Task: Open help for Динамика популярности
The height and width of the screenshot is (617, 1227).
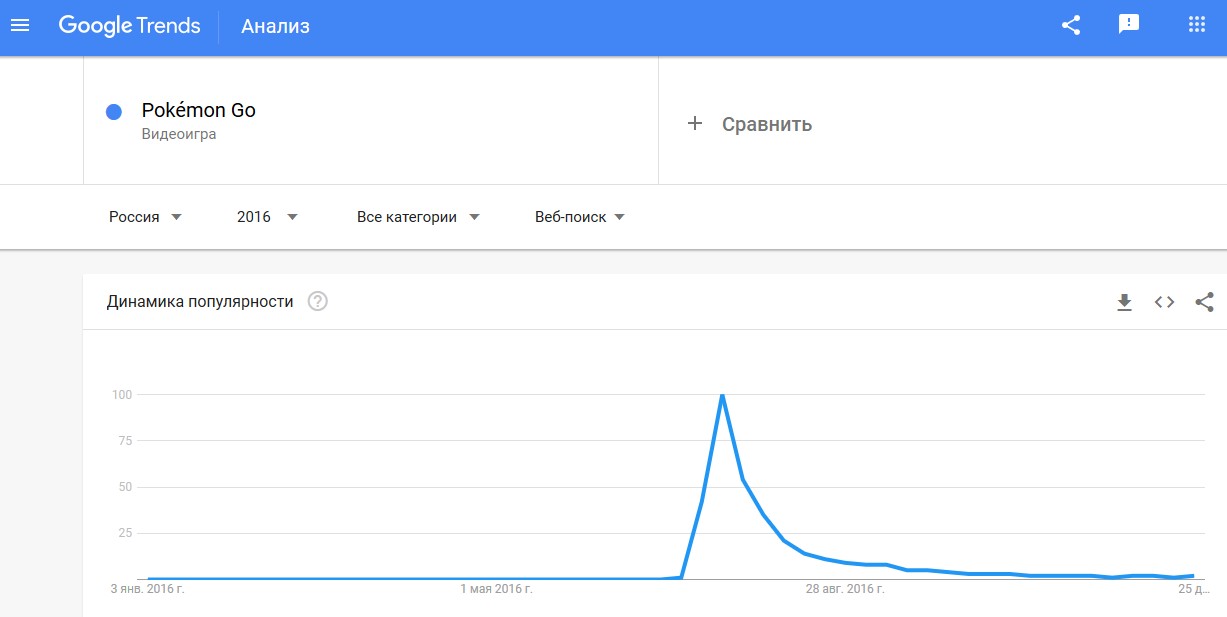Action: (x=318, y=301)
